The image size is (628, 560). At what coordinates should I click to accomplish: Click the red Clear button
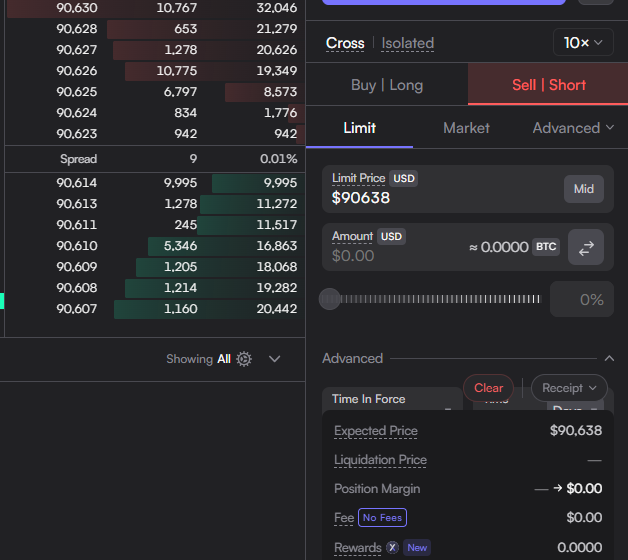pyautogui.click(x=488, y=388)
